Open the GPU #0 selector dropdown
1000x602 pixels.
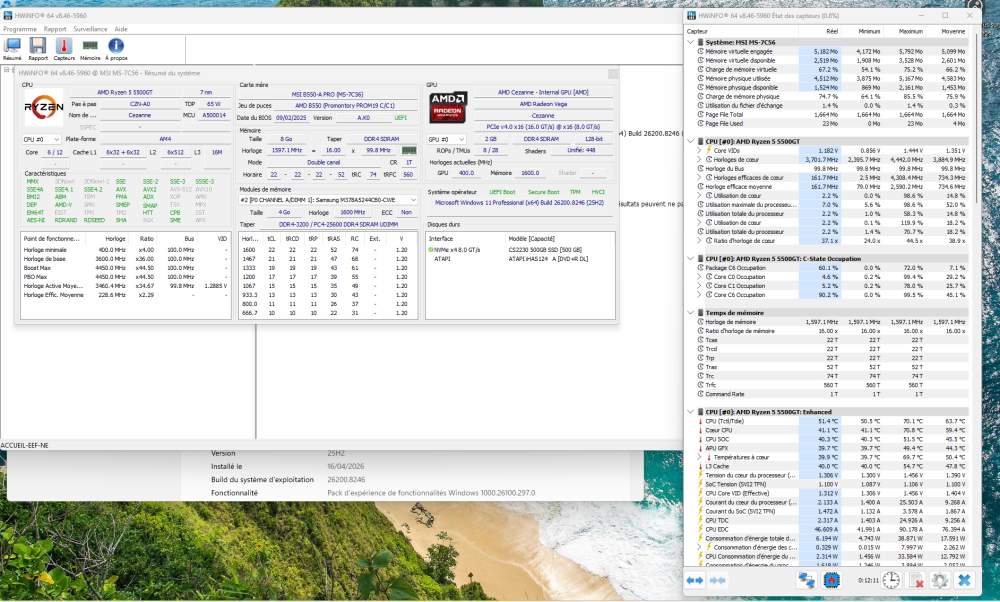click(446, 139)
